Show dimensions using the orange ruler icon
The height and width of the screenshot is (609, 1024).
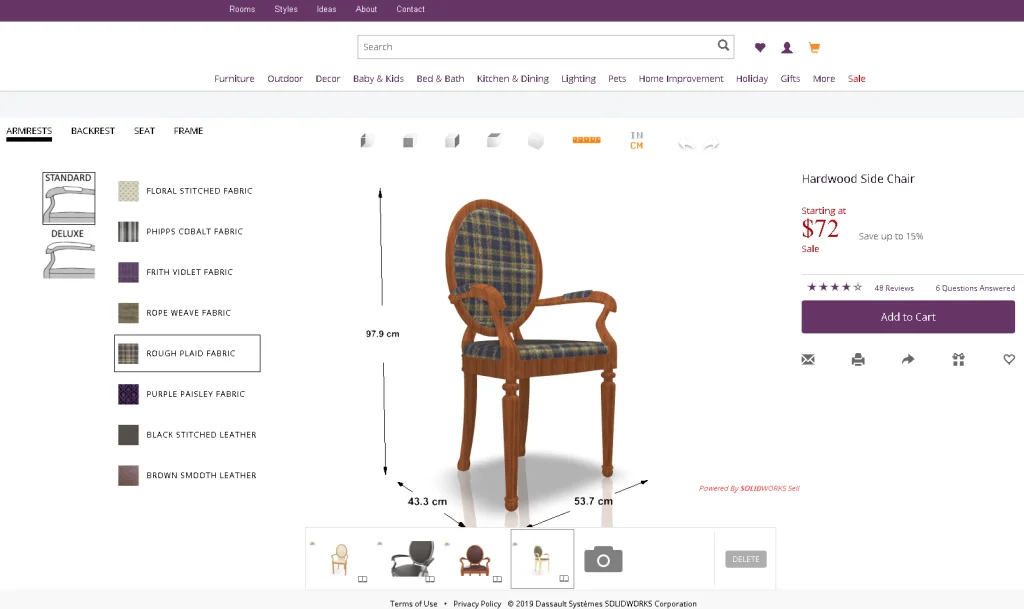point(587,140)
